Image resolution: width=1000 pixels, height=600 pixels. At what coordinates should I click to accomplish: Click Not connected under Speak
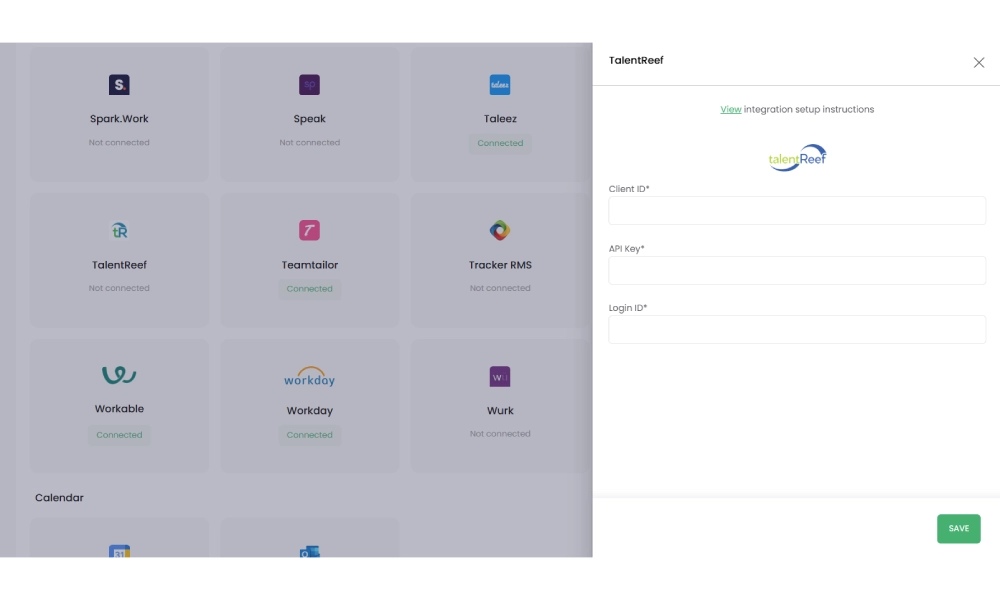click(309, 142)
